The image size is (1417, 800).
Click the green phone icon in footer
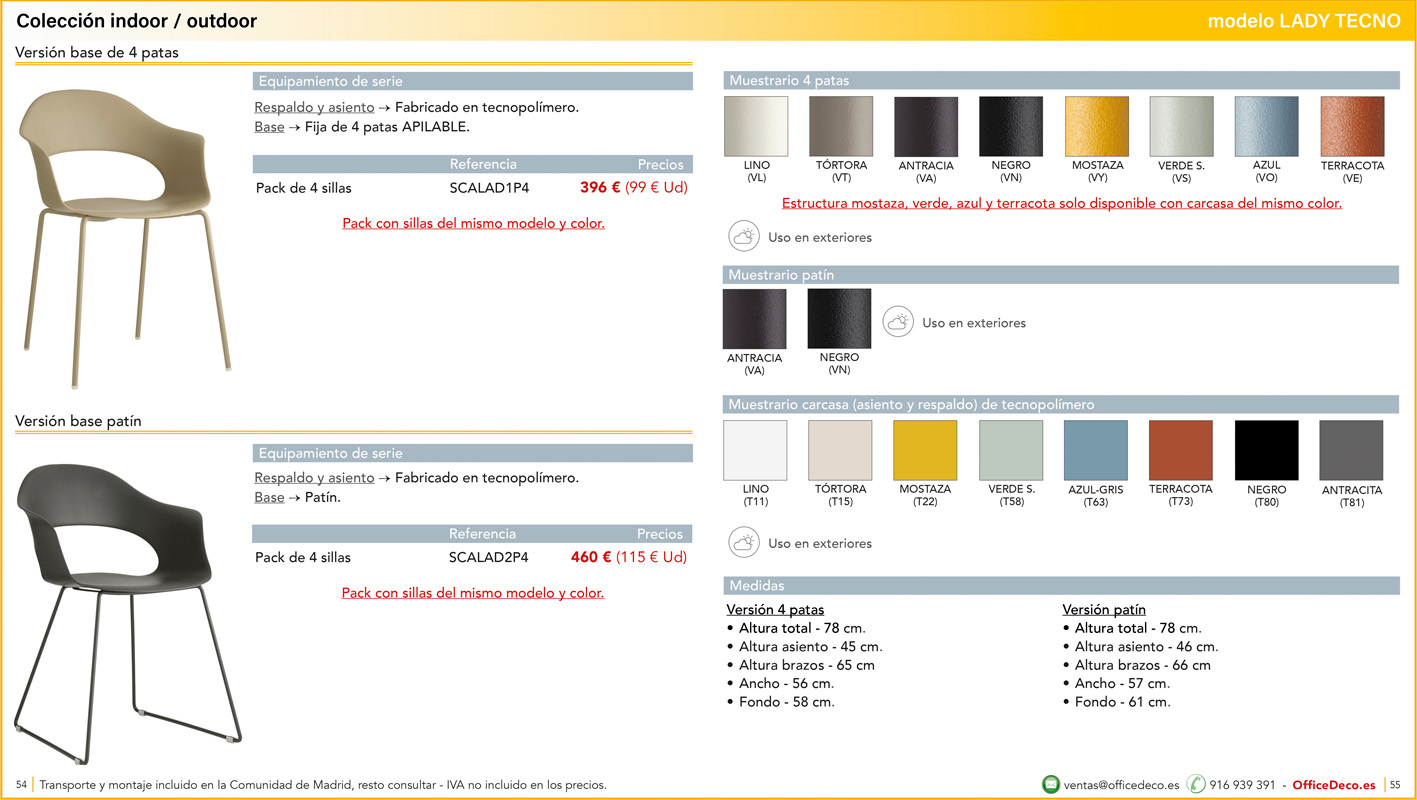click(1196, 785)
